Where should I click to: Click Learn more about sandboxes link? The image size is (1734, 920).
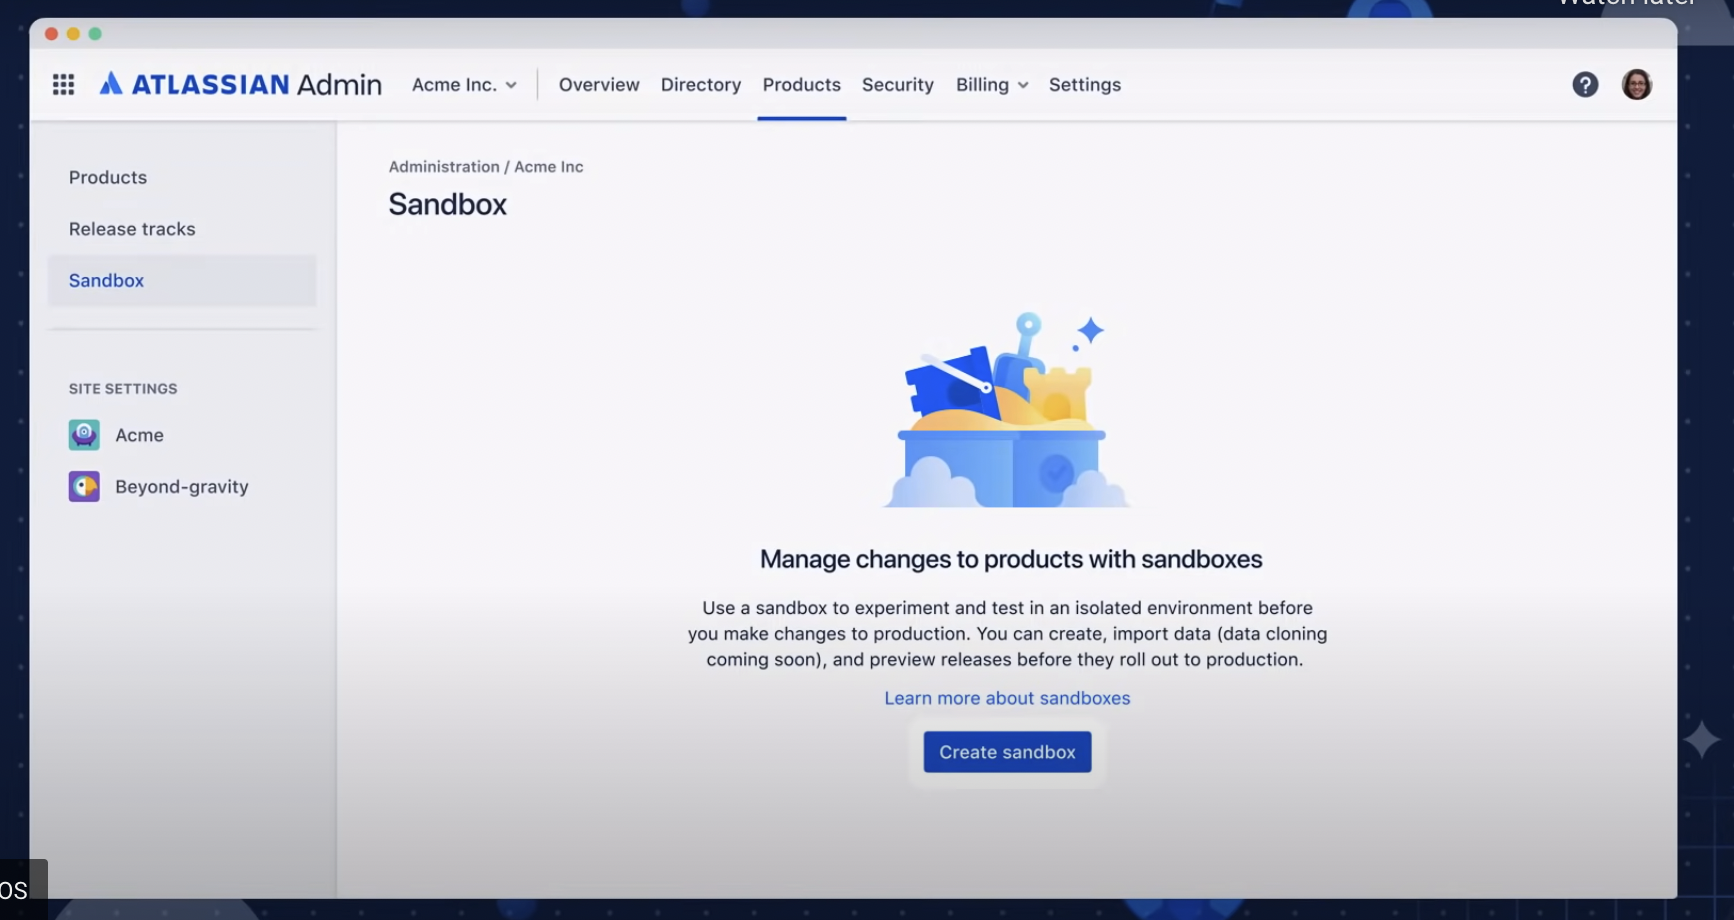(1007, 698)
